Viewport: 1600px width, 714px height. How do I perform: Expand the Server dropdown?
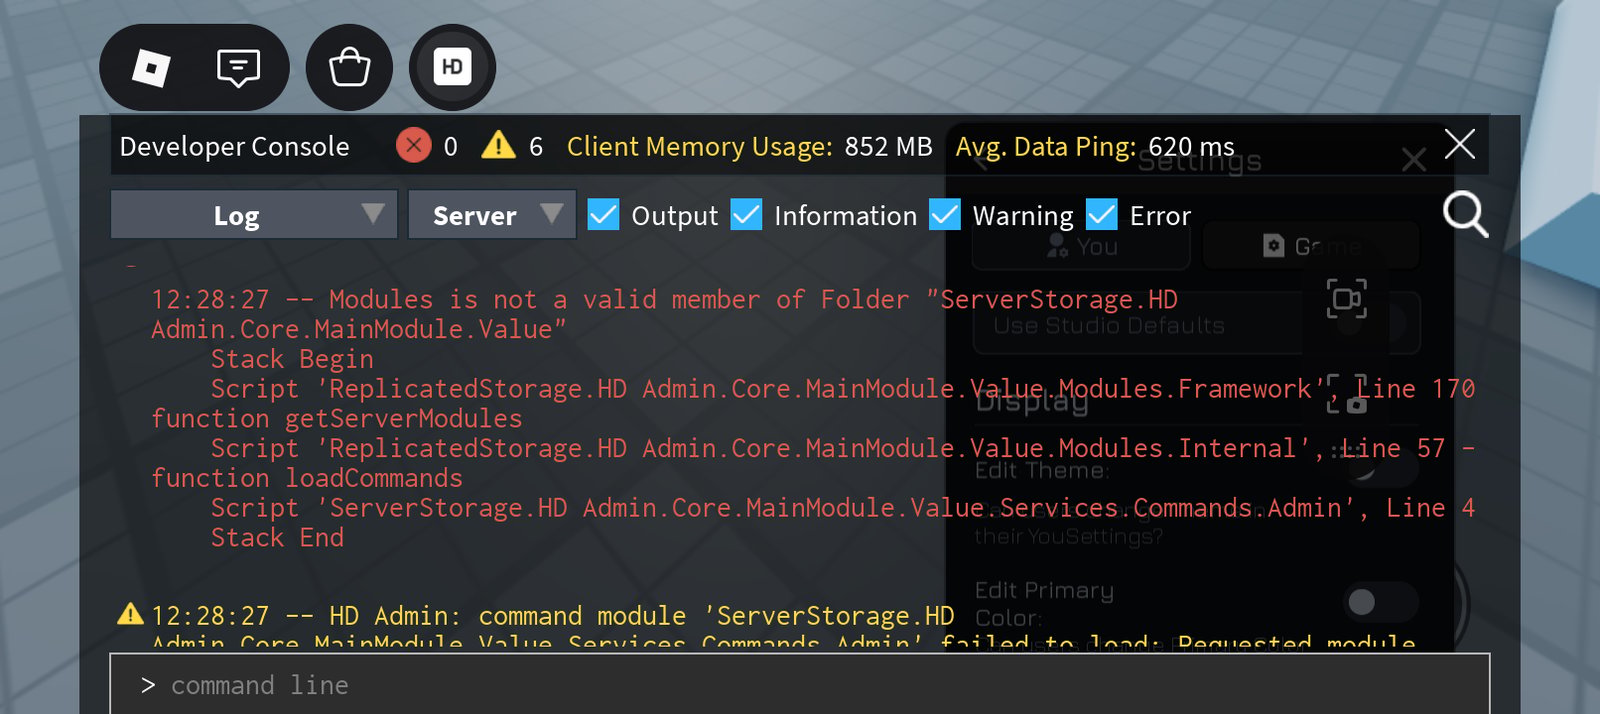point(492,215)
